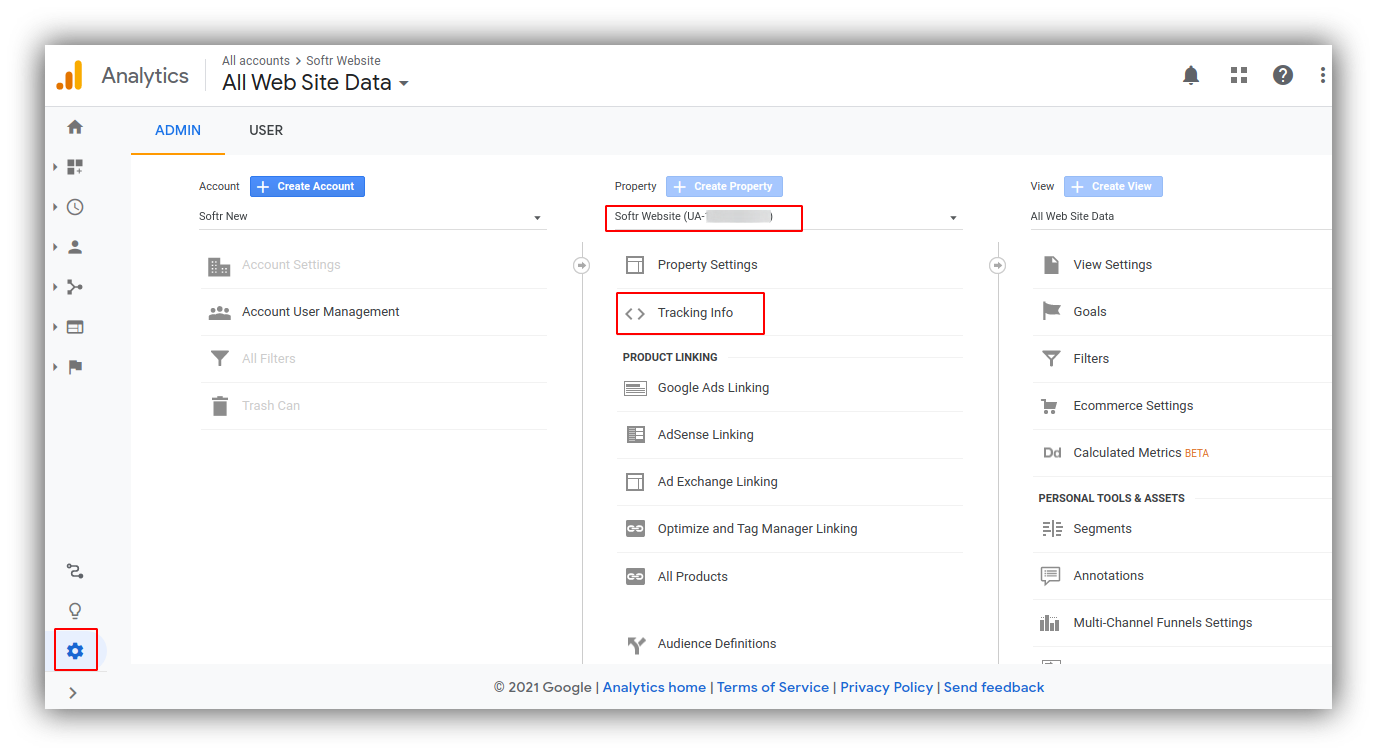Open Audience person icon in sidebar
This screenshot has height=754, width=1377.
pos(75,247)
